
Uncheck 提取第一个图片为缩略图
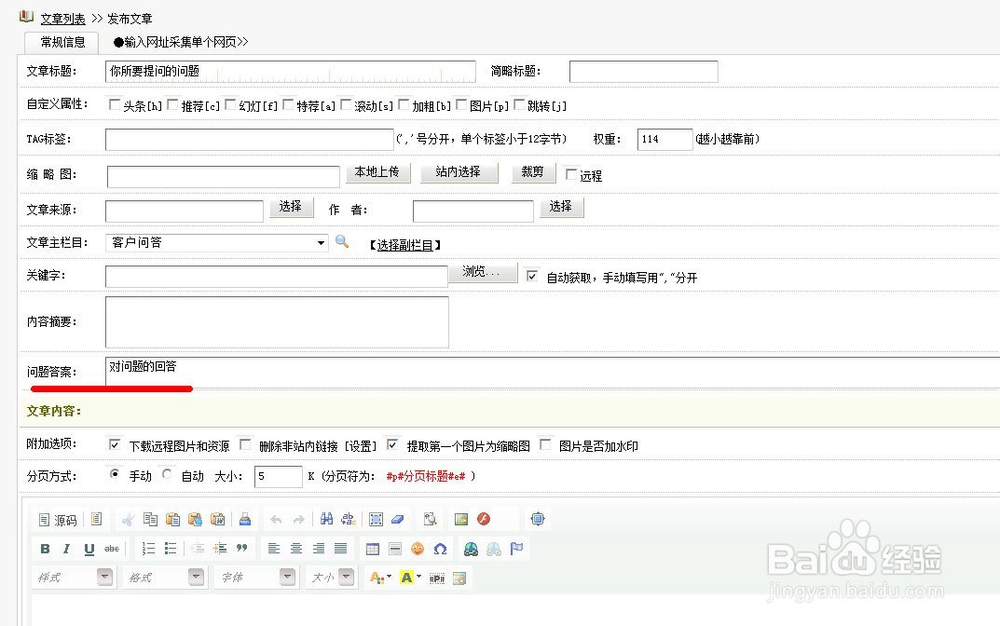tap(392, 446)
